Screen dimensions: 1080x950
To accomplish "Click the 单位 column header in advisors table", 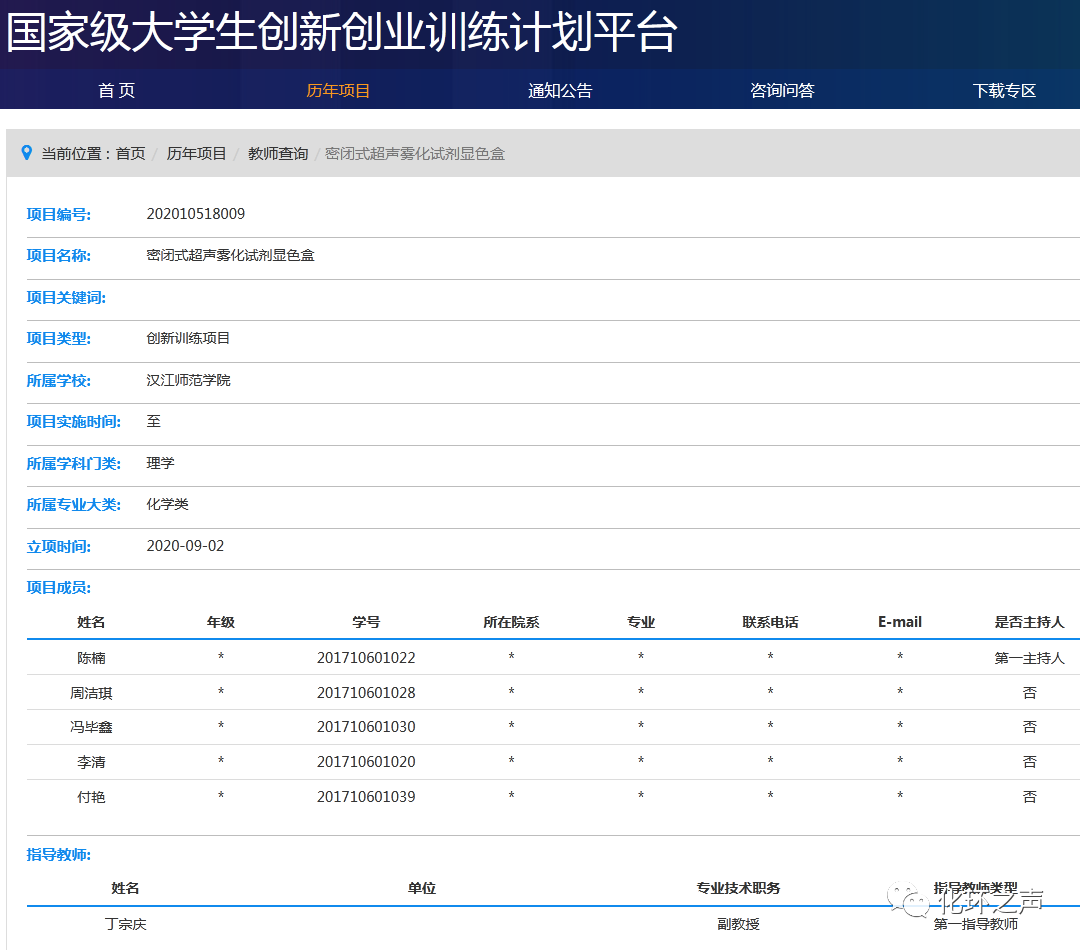I will (x=422, y=888).
